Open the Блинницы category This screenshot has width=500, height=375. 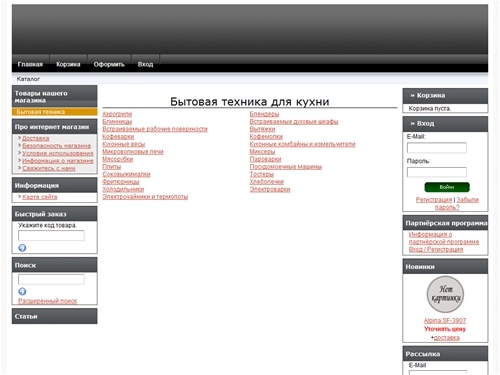pyautogui.click(x=117, y=121)
